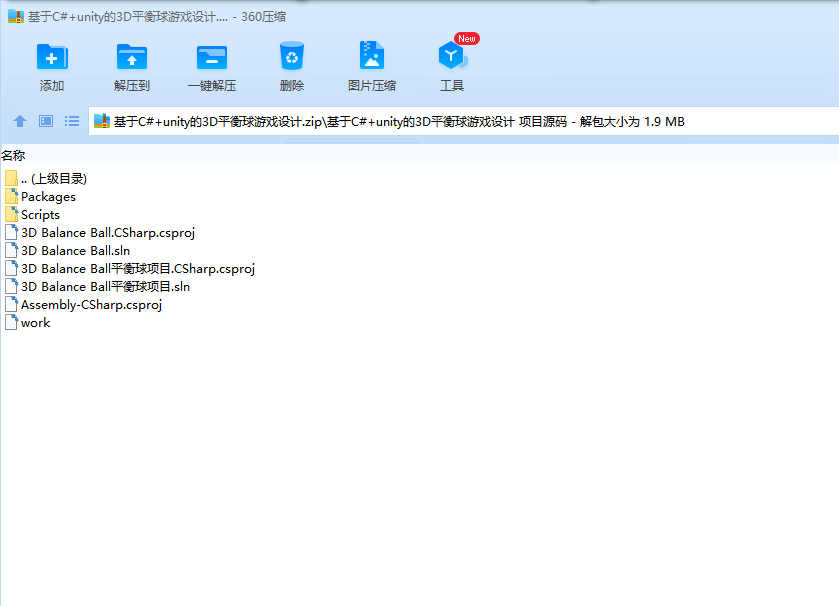Select the work file
Image resolution: width=839 pixels, height=606 pixels.
pos(28,323)
